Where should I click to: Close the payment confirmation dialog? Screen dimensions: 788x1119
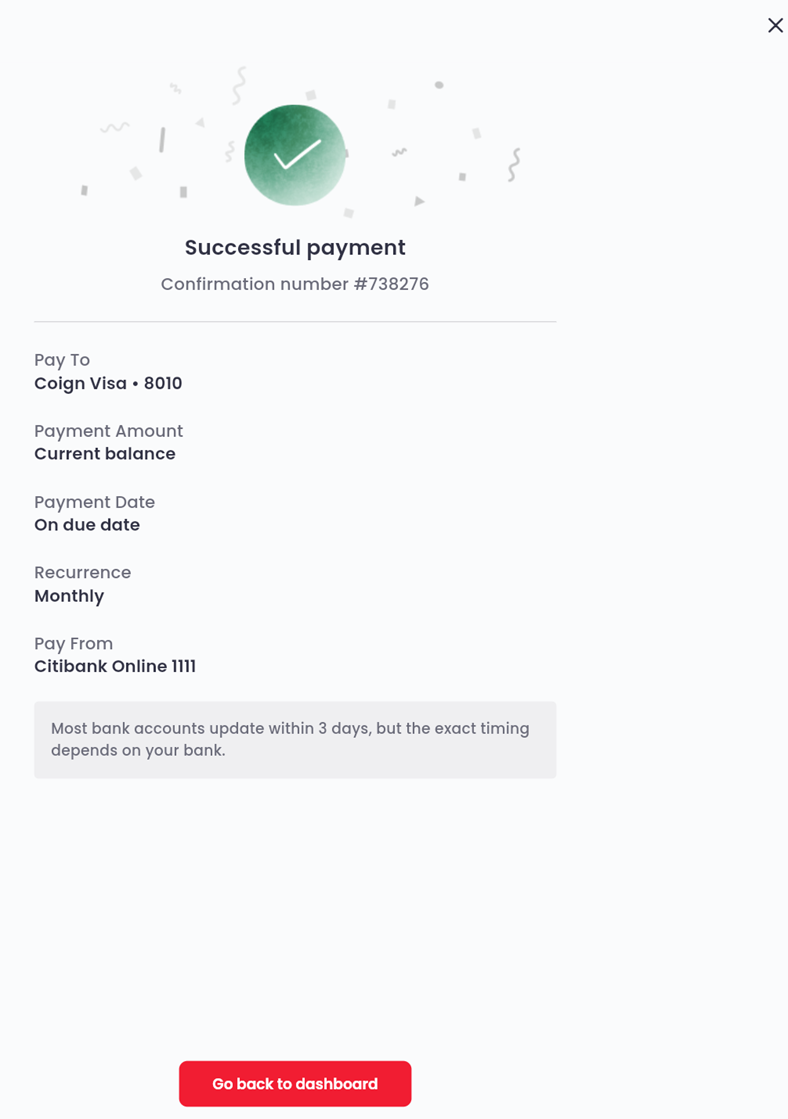click(775, 25)
